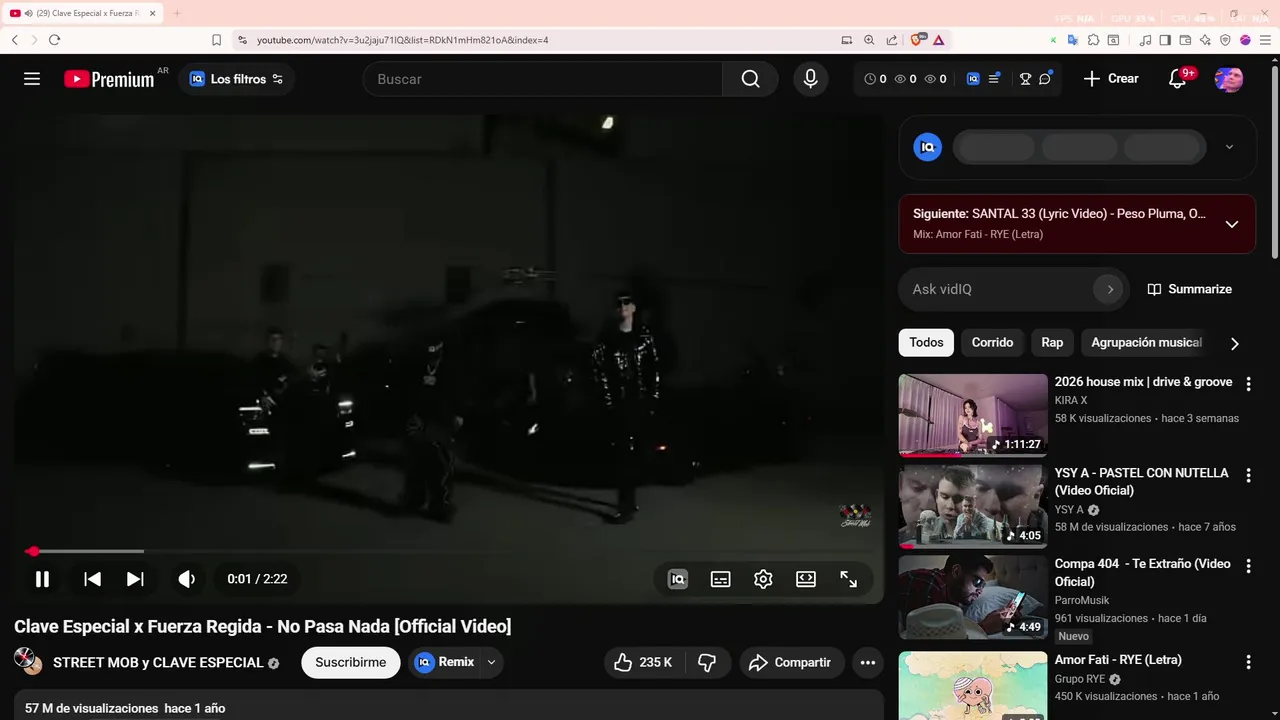Click the Brave Rewards triangle icon
The image size is (1280, 720).
point(939,40)
